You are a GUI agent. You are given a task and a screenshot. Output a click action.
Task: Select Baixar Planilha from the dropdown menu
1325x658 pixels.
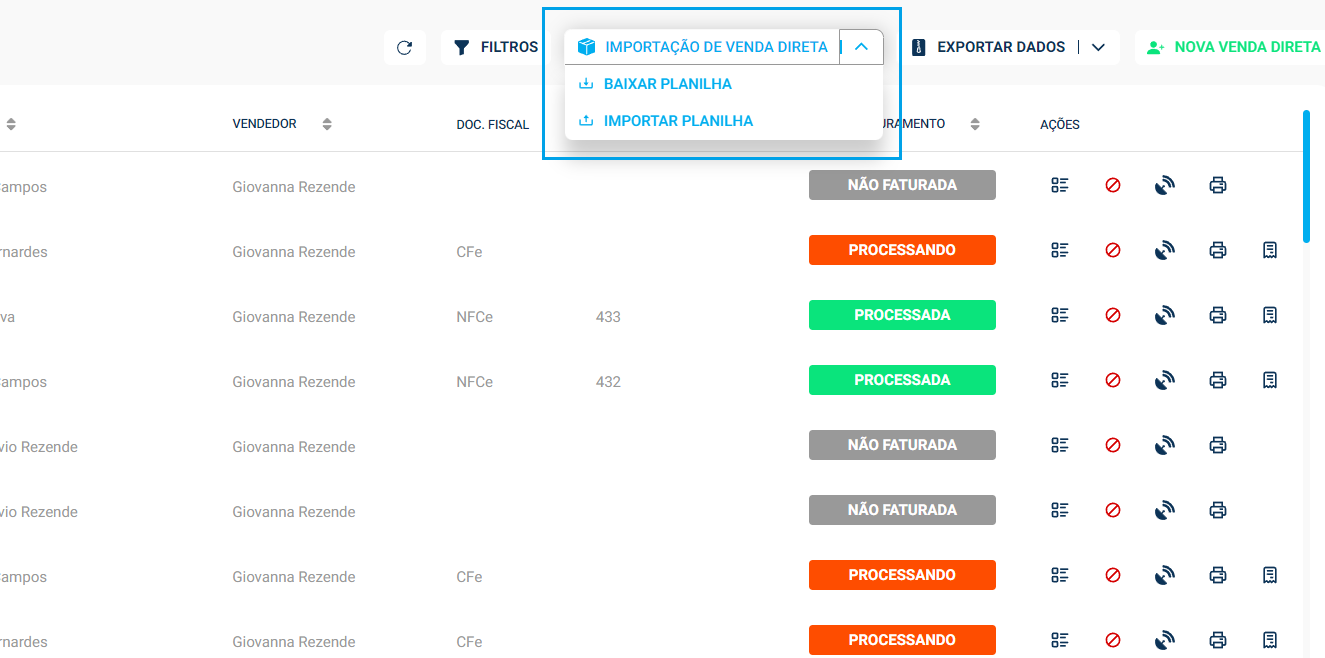pos(667,84)
